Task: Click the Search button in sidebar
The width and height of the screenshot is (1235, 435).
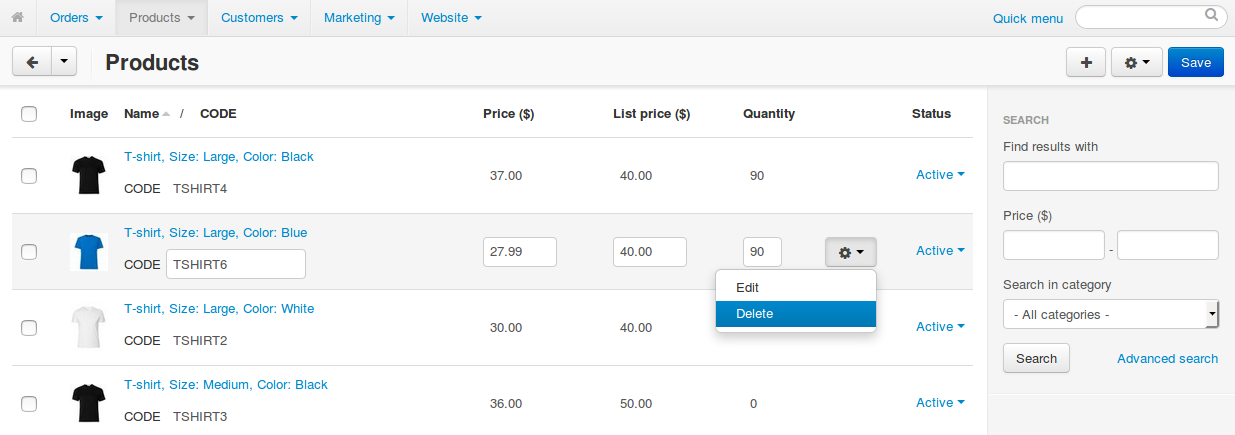Action: click(x=1036, y=358)
